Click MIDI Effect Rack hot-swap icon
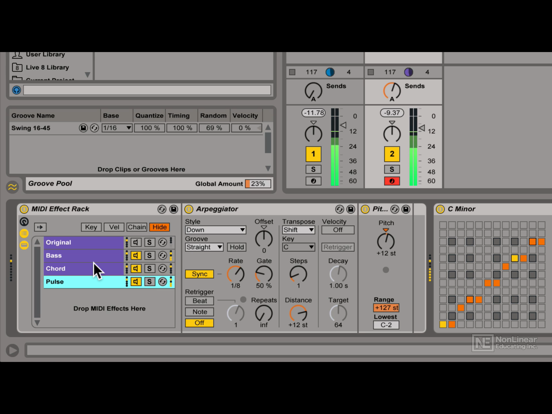 (x=162, y=209)
